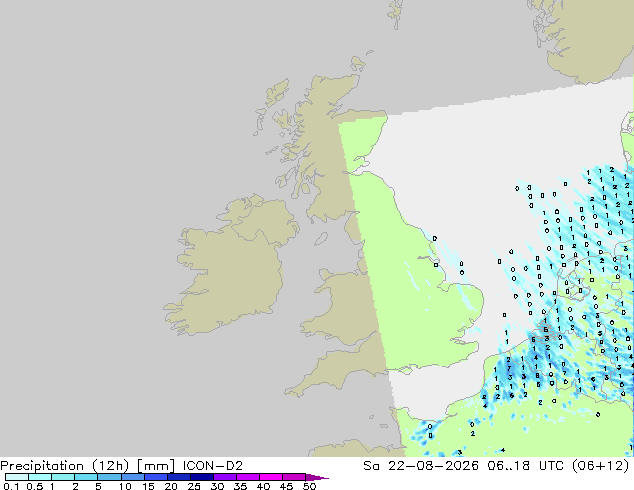Click East Anglia's green region
Screen dimensions: 634x490
point(461,303)
